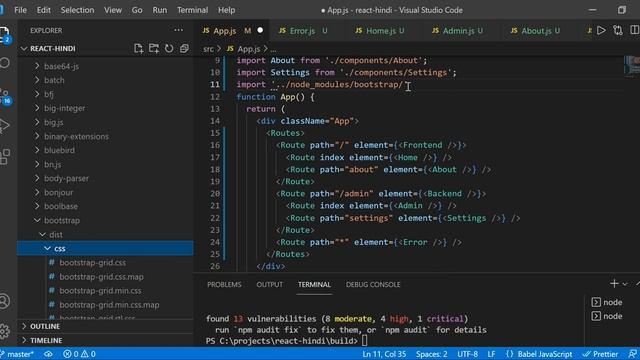Open the DEBUG CONSOLE panel tab
This screenshot has height=360, width=640.
point(373,284)
